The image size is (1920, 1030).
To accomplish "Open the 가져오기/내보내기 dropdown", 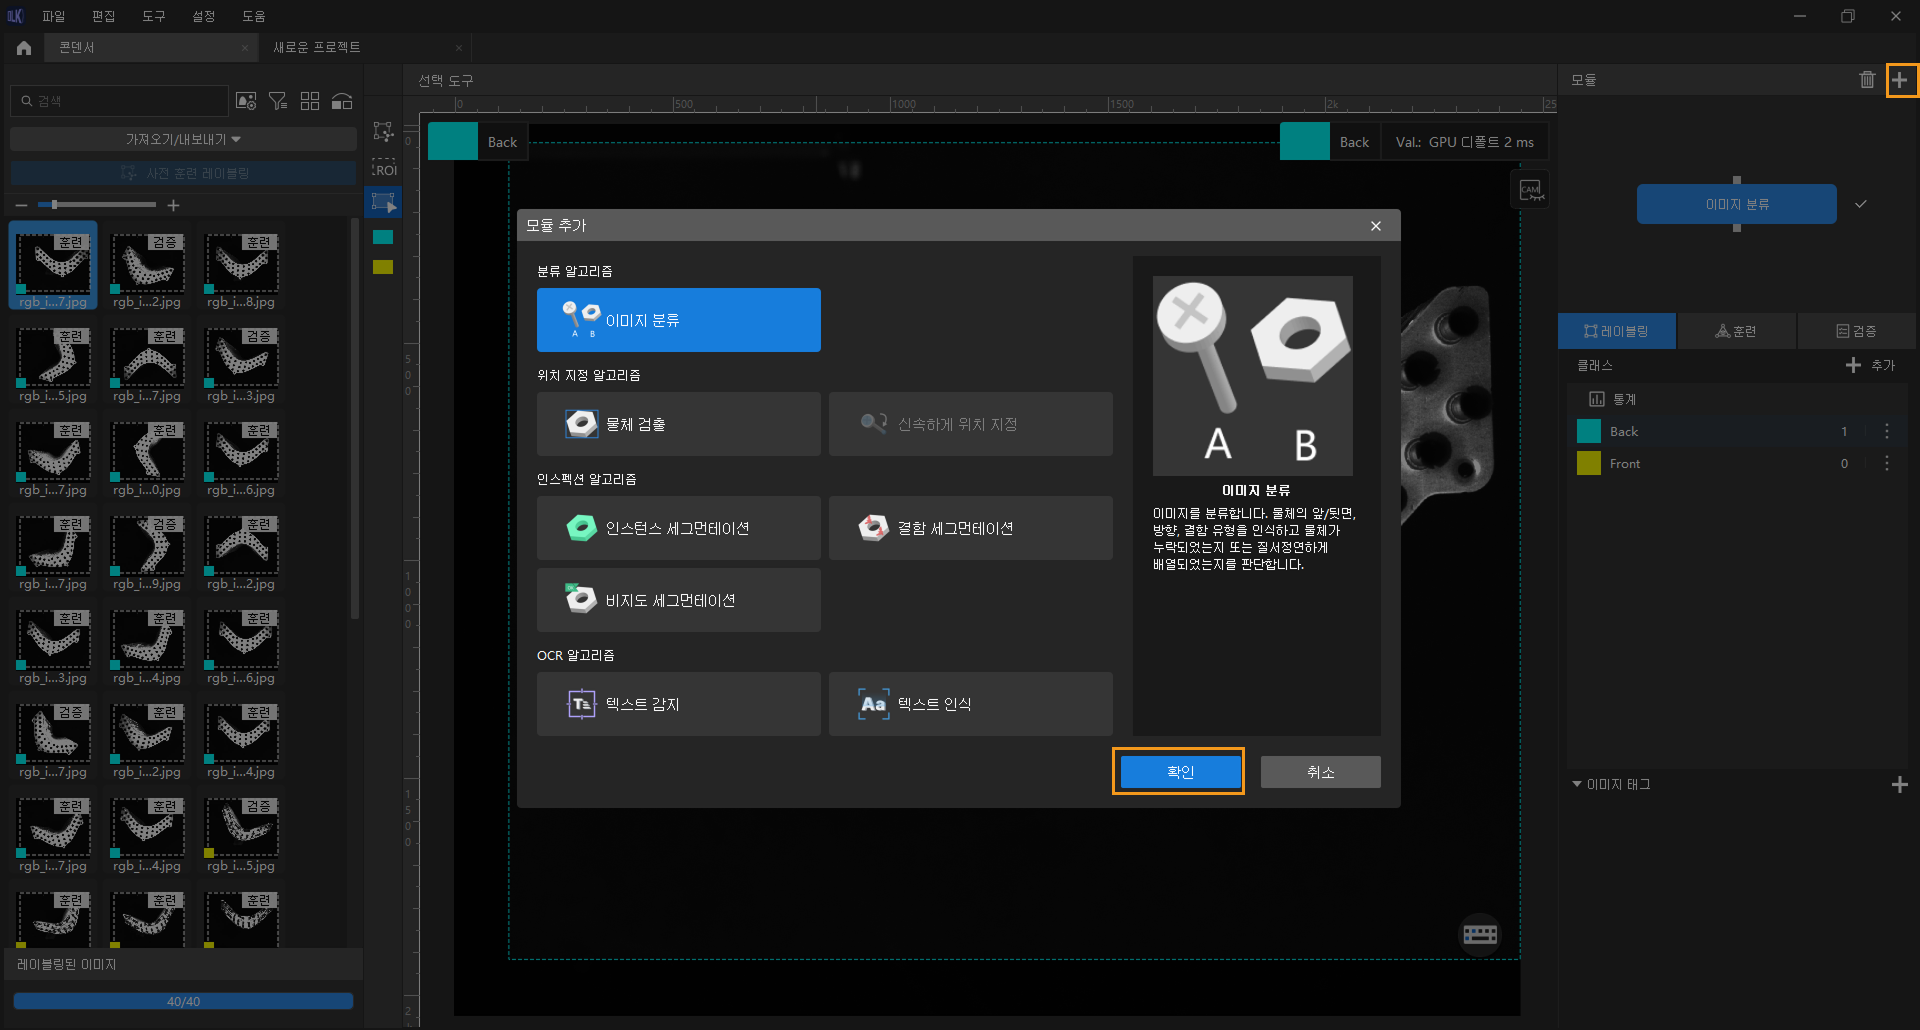I will tap(183, 139).
